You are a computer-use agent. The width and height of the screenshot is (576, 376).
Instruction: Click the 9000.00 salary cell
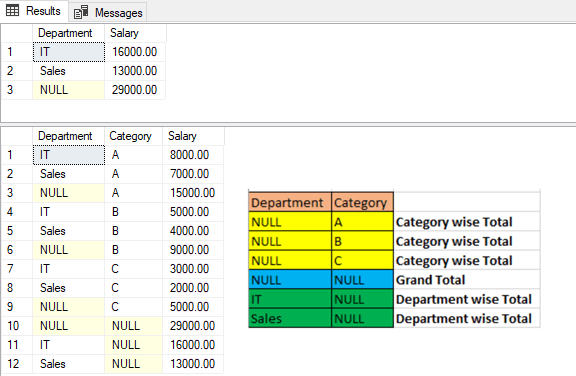193,250
